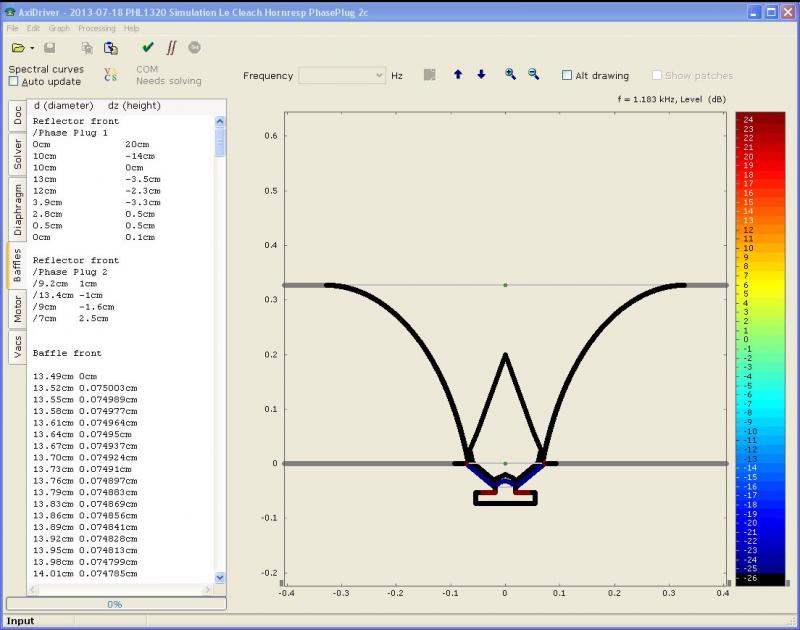Toggle the Show patches checkbox
Viewport: 800px width, 630px height.
(657, 75)
